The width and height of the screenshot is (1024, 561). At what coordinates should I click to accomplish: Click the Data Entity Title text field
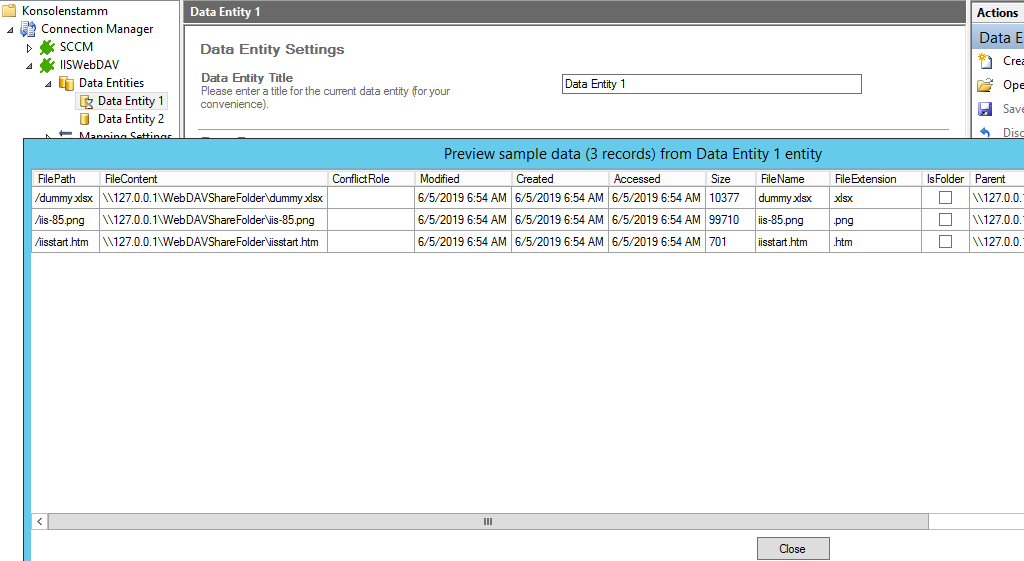tap(711, 84)
